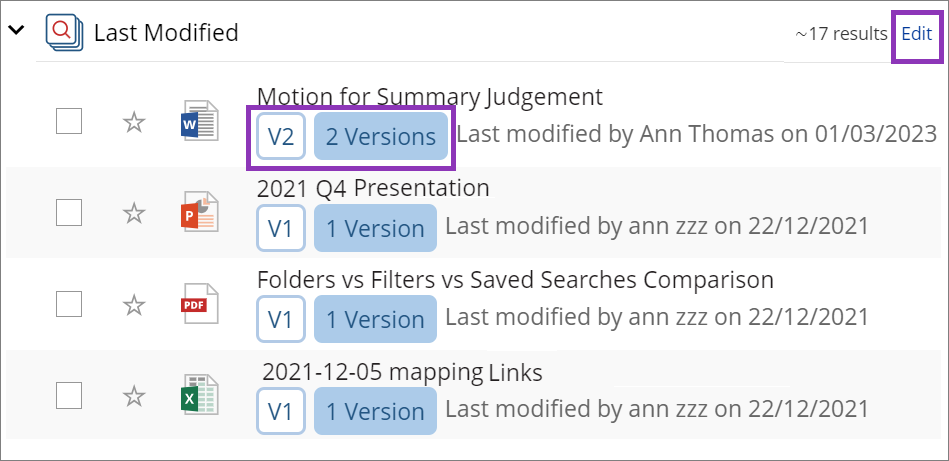
Task: Star the Folders vs Filters PDF
Action: (134, 304)
